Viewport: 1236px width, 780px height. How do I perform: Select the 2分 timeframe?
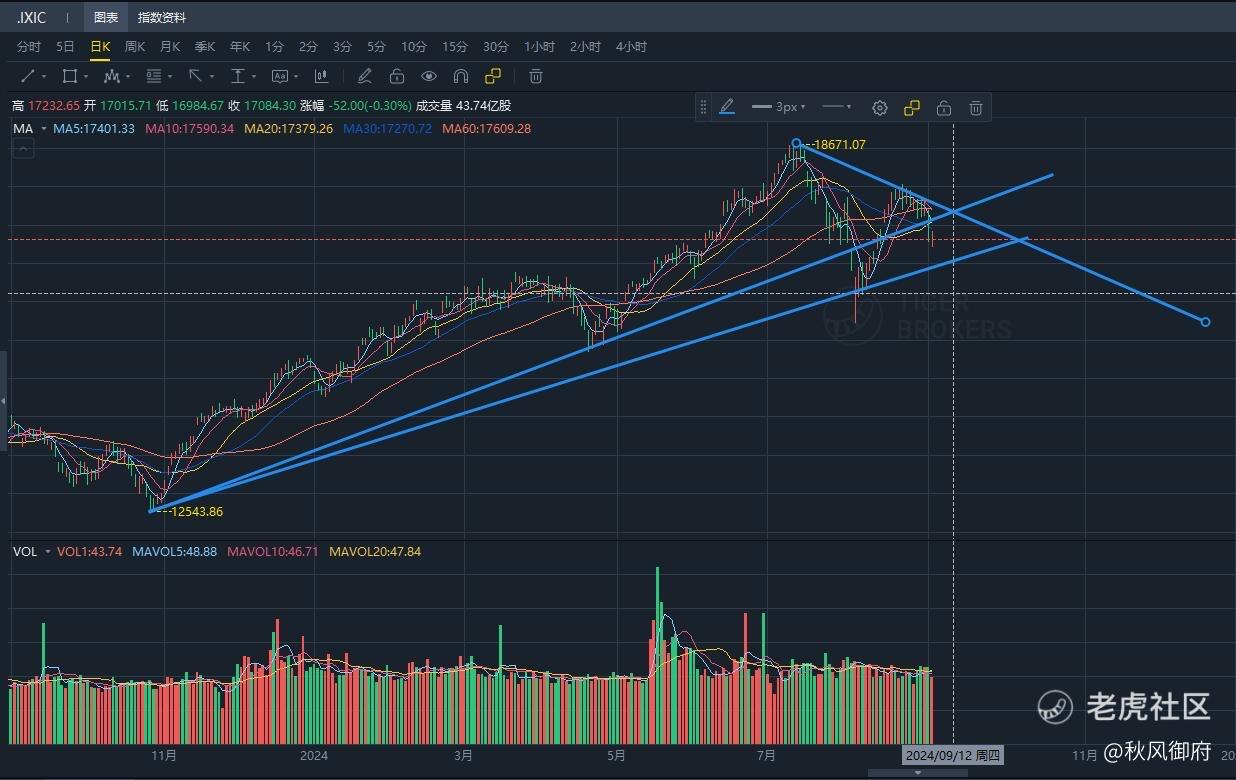tap(308, 47)
